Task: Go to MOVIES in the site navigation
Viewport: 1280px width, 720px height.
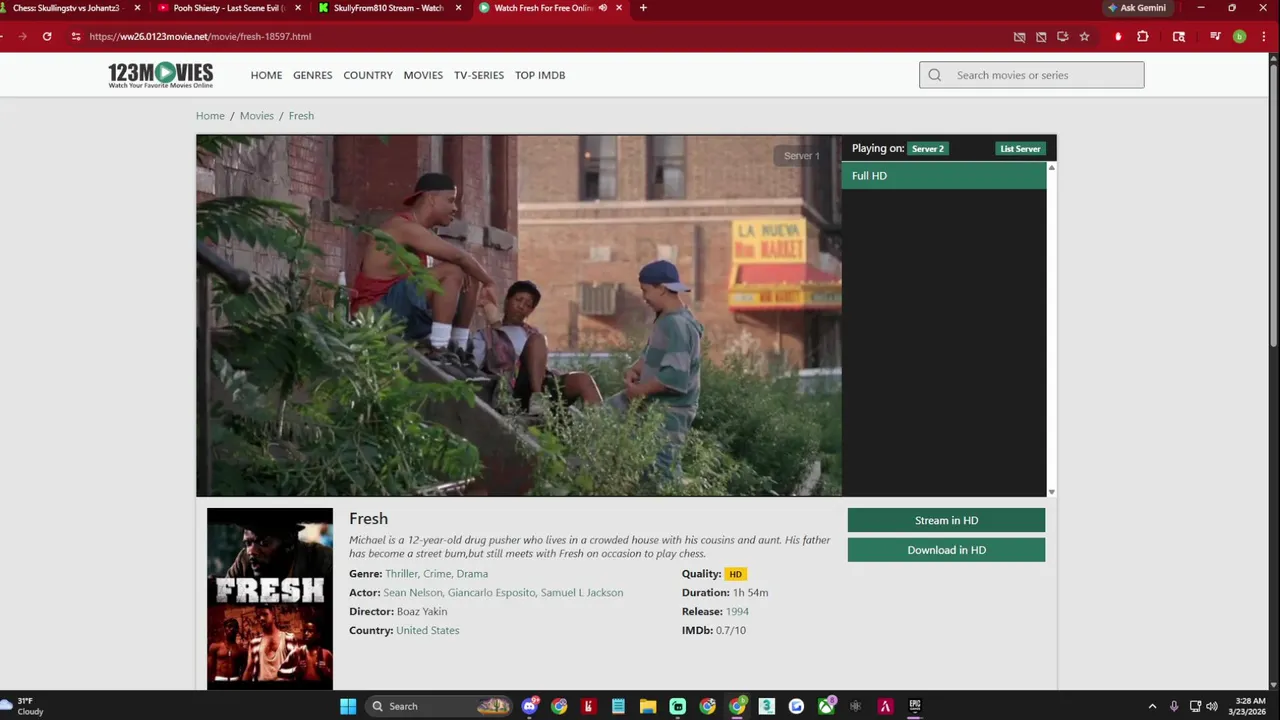Action: point(423,75)
